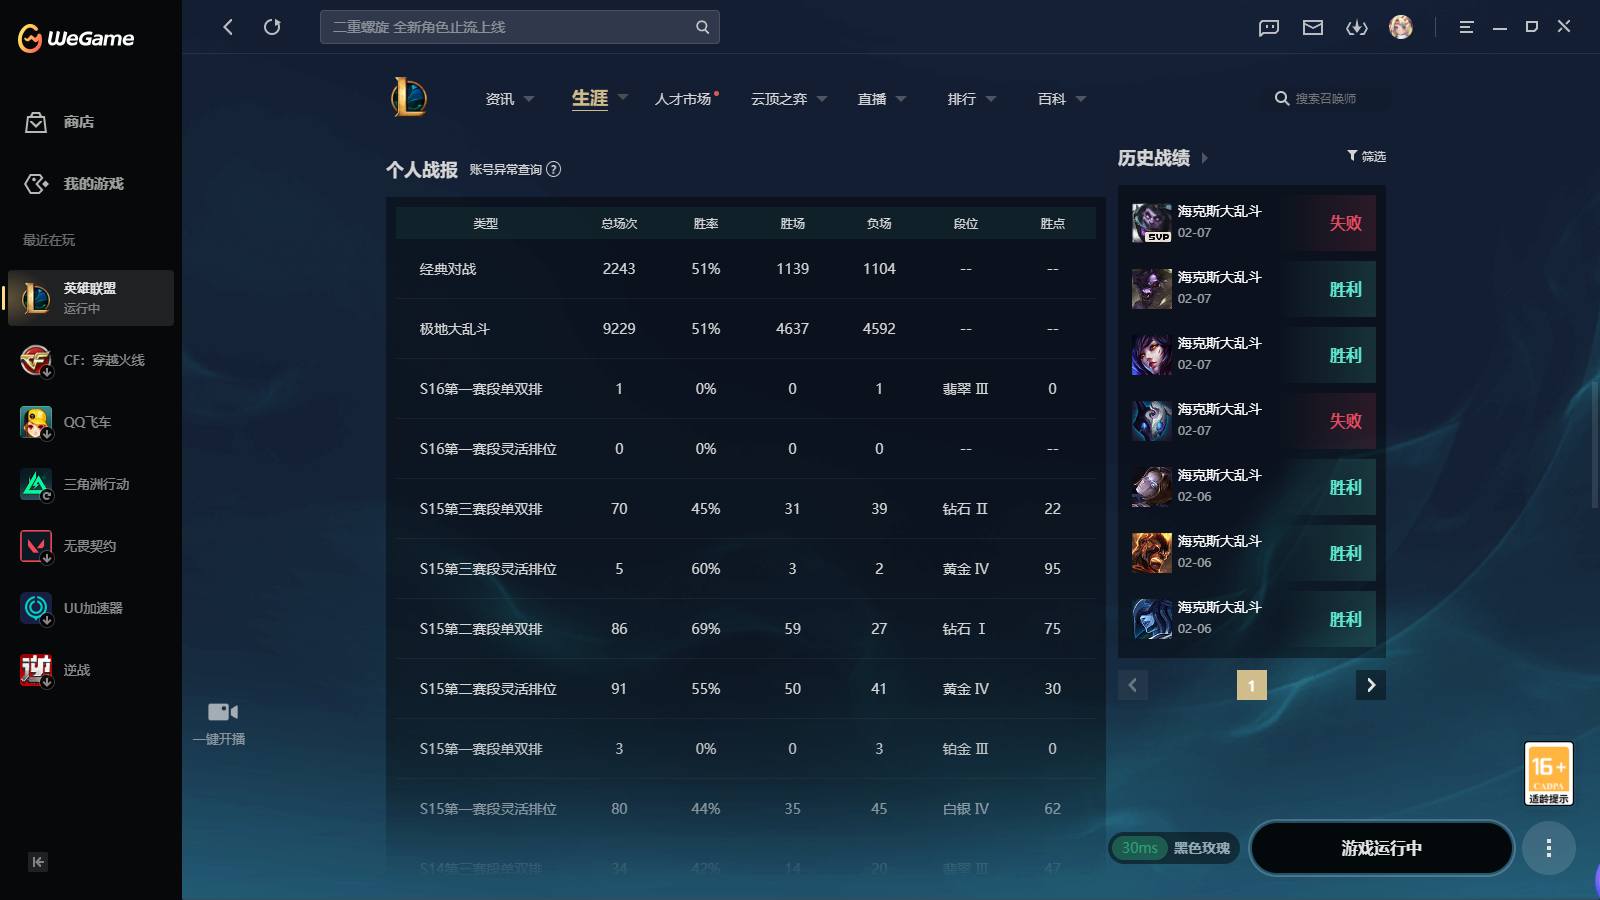Click the user avatar icon
Image resolution: width=1600 pixels, height=900 pixels.
tap(1401, 27)
